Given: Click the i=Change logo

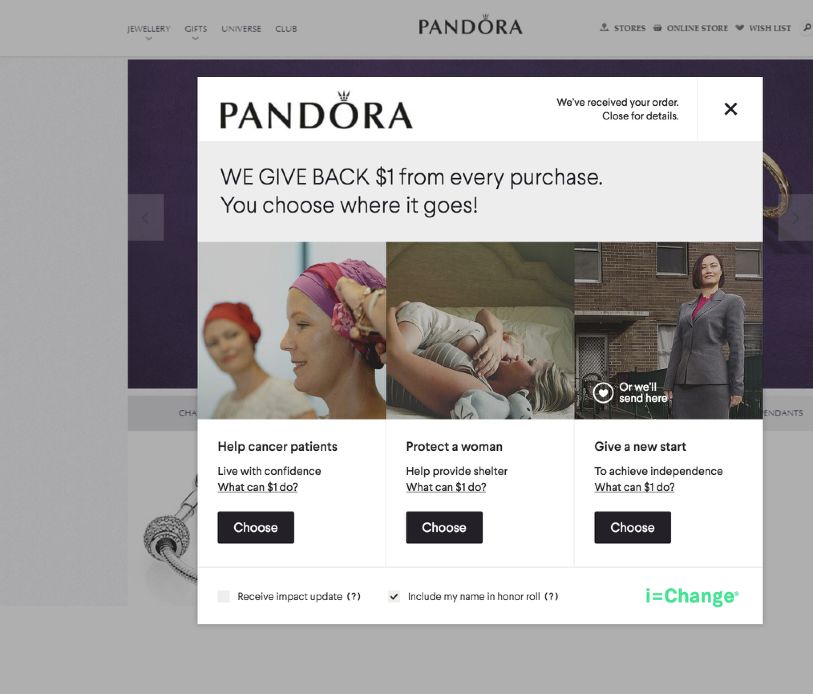Looking at the screenshot, I should [x=692, y=596].
